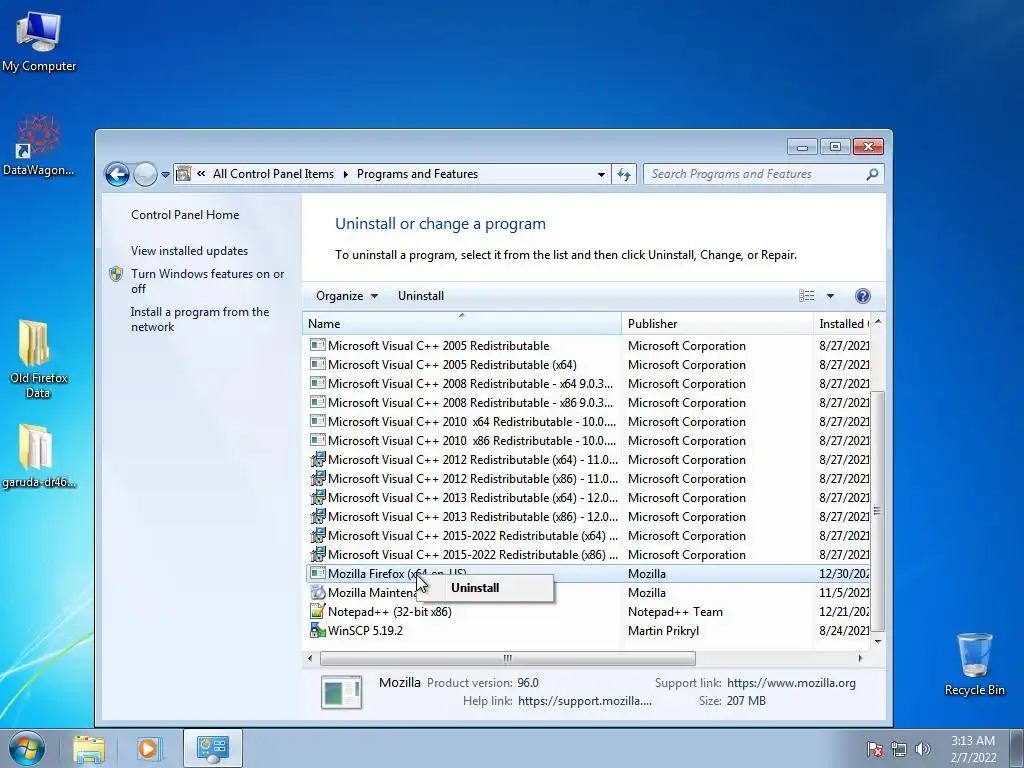Open Windows Explorer from the taskbar
The height and width of the screenshot is (768, 1024).
tap(89, 748)
